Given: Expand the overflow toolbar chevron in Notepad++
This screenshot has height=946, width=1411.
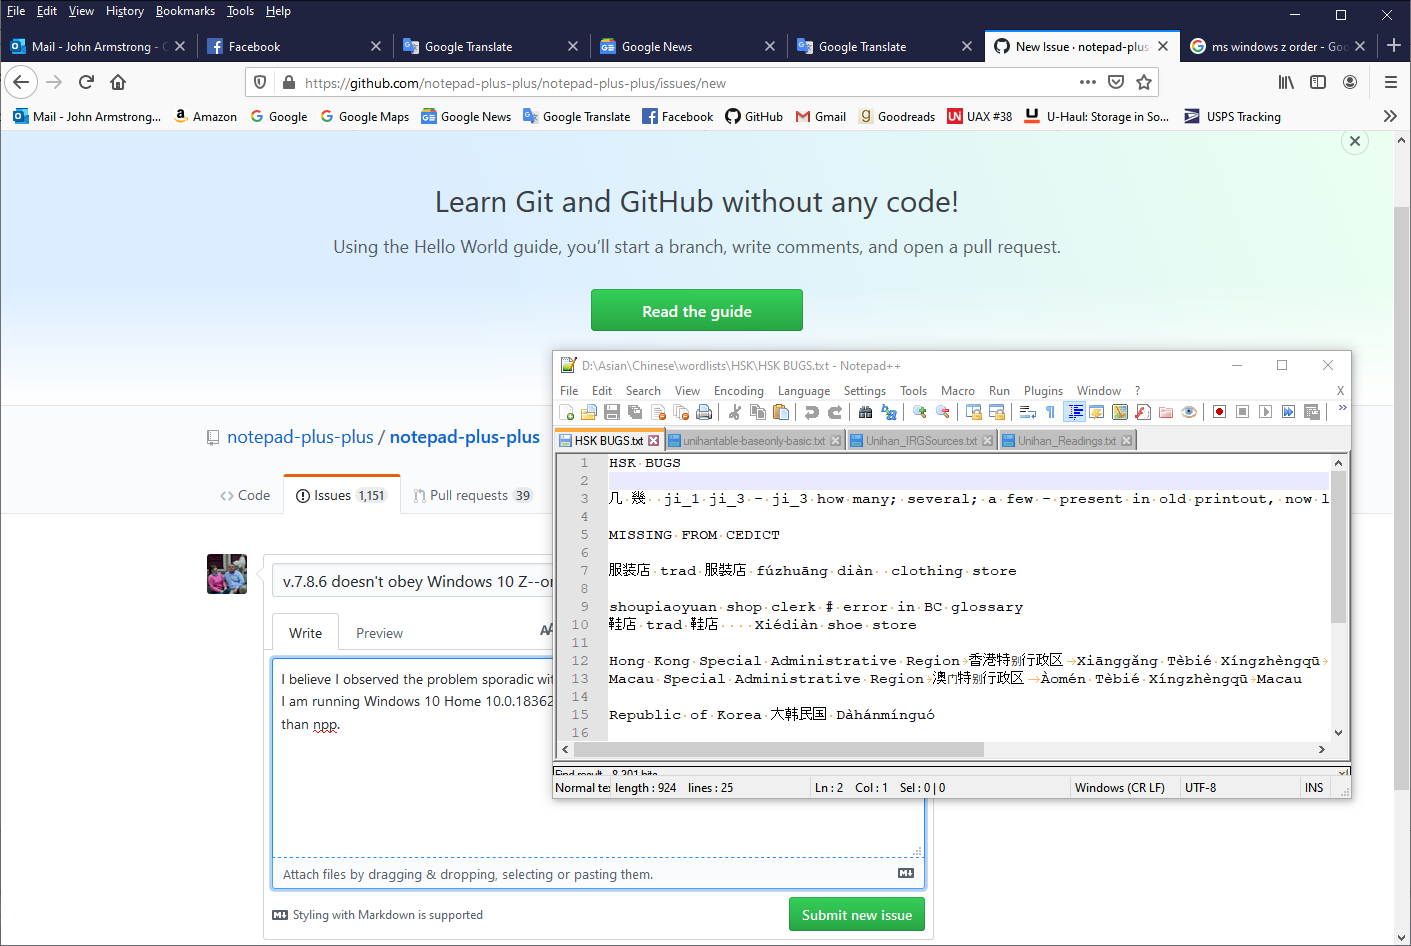Looking at the screenshot, I should 1341,408.
